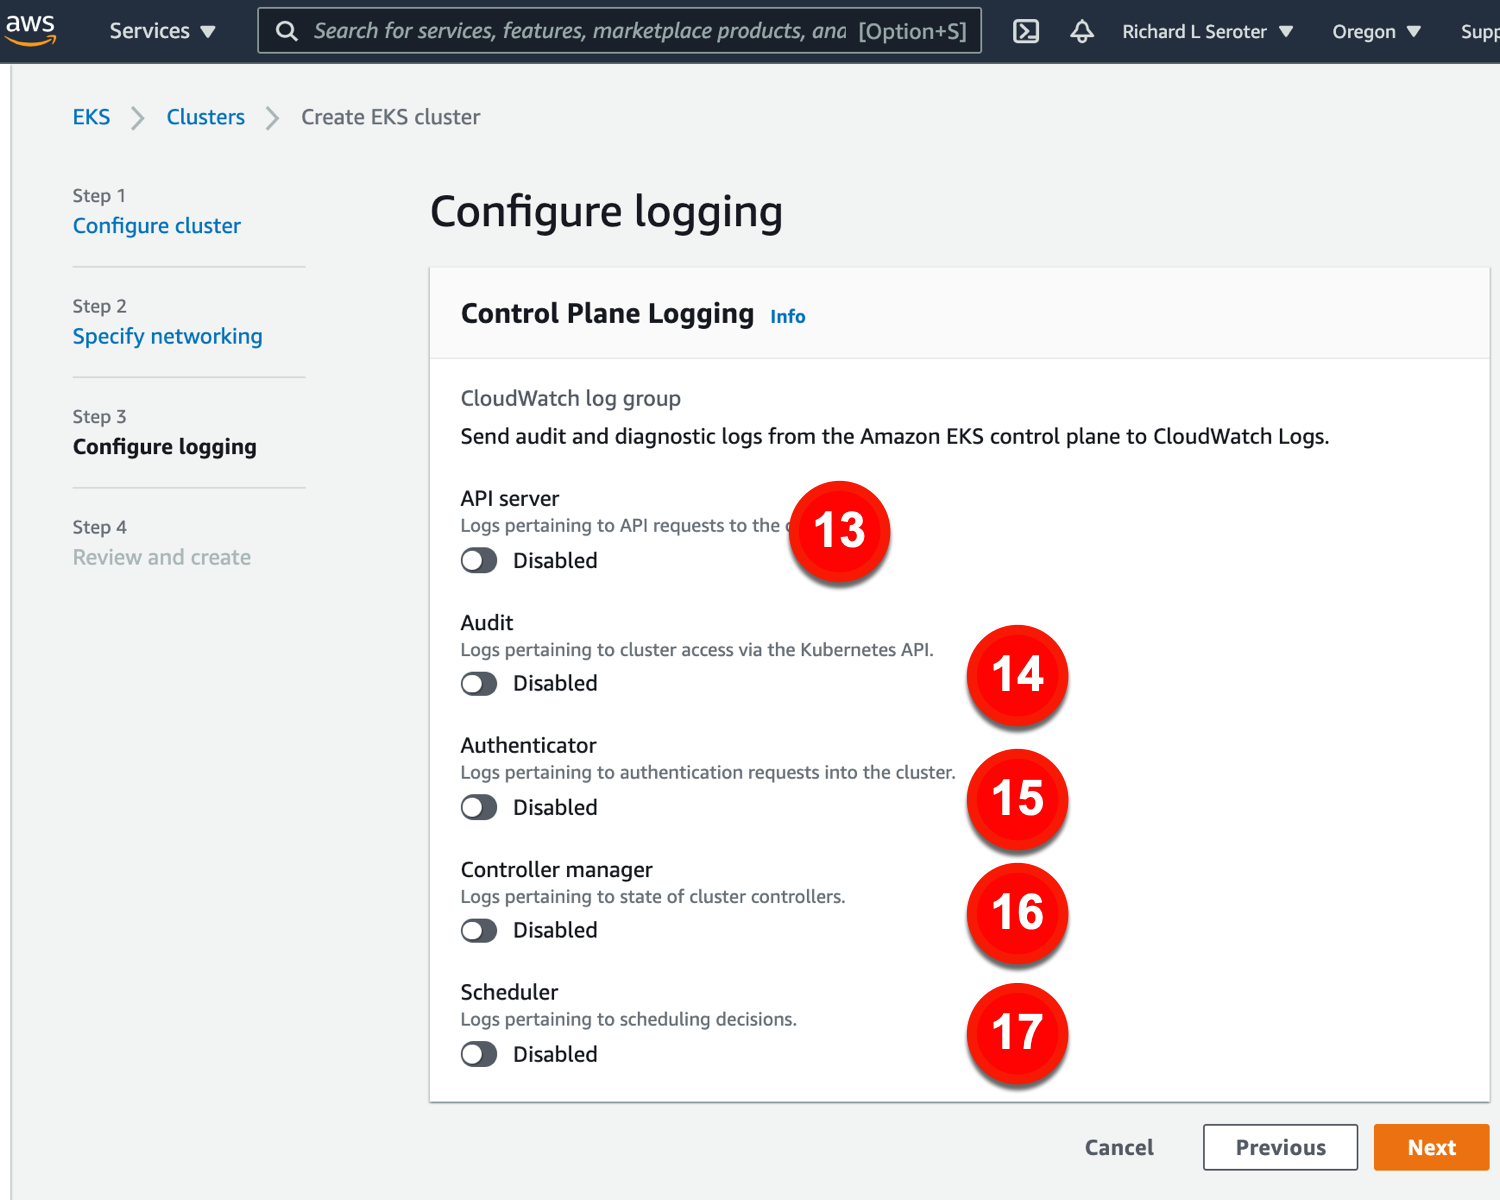Viewport: 1500px width, 1200px height.
Task: Click the search magnifier icon
Action: click(x=287, y=31)
